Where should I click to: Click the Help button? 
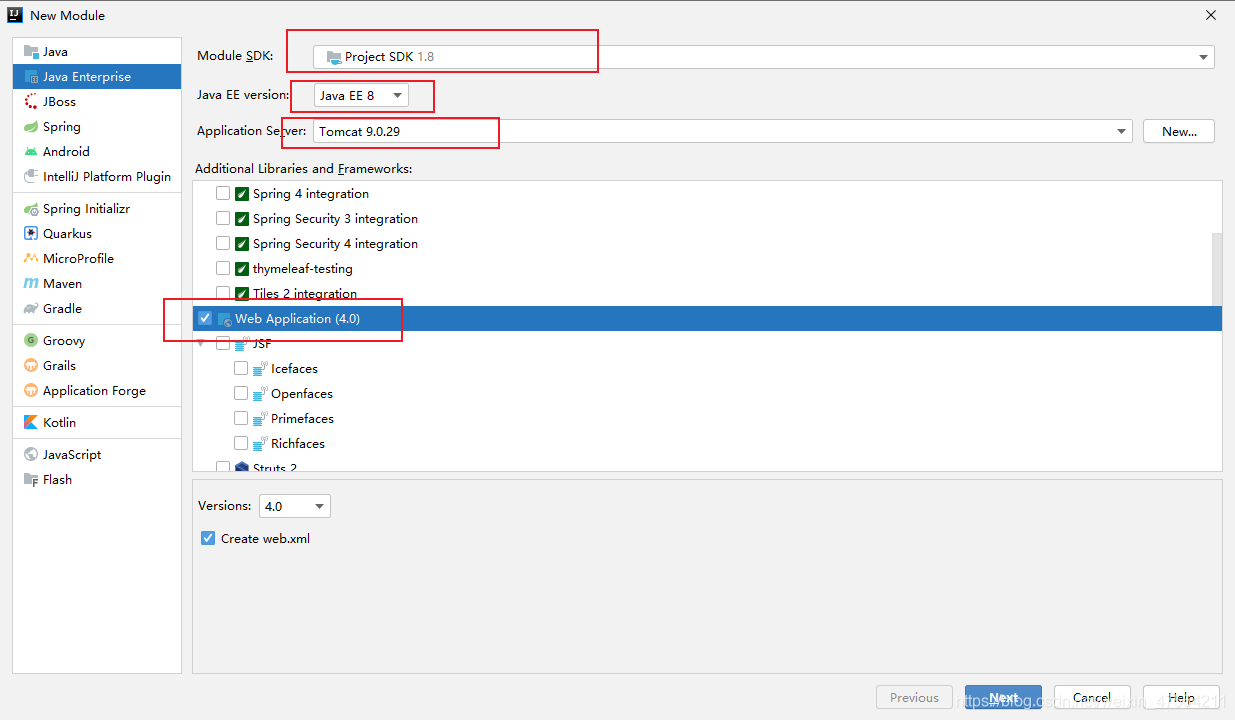click(x=1181, y=697)
